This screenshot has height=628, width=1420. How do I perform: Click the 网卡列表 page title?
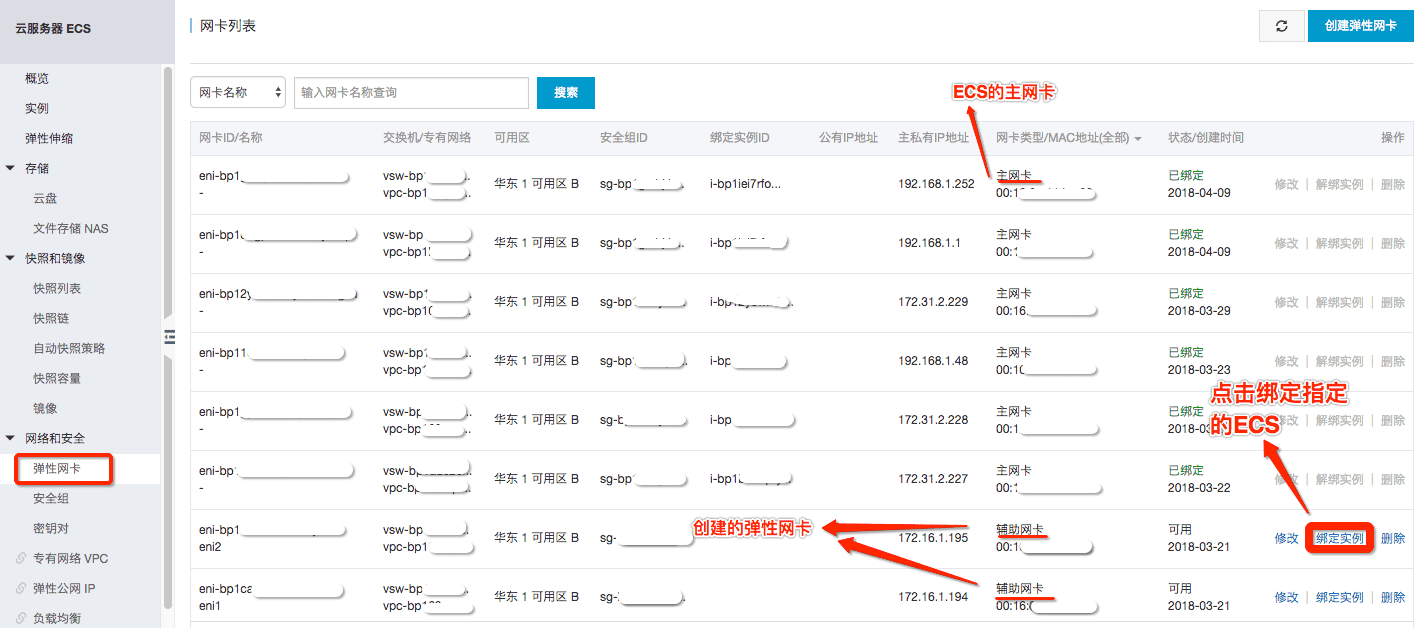228,26
